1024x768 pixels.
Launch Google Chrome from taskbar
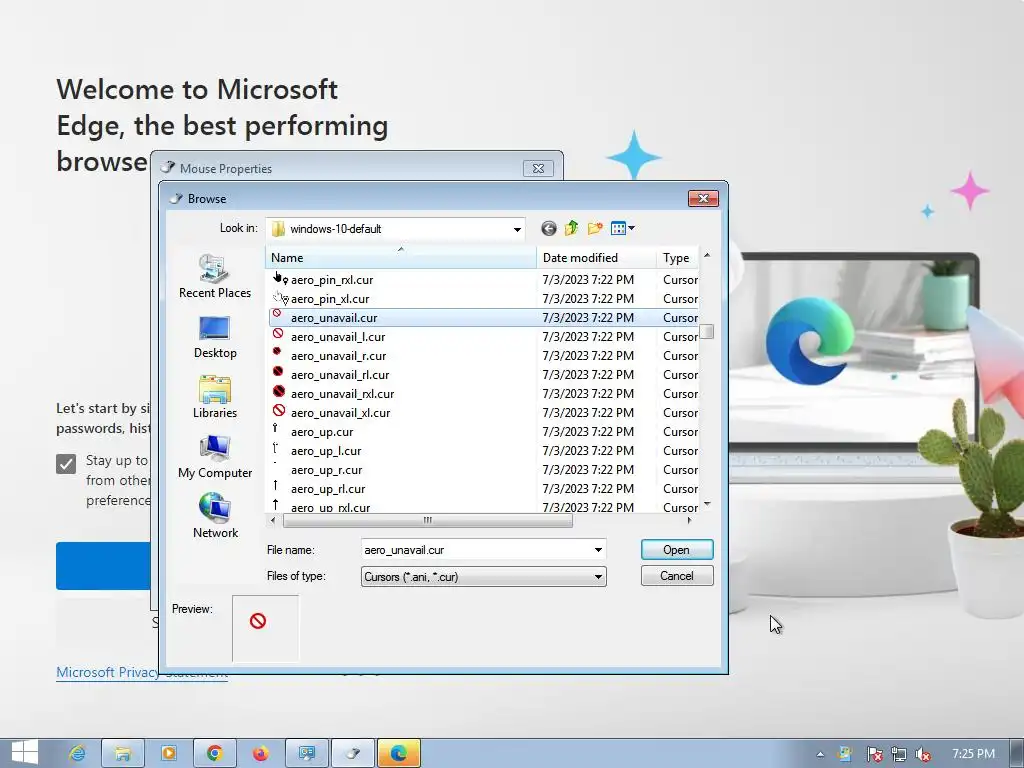pos(214,753)
